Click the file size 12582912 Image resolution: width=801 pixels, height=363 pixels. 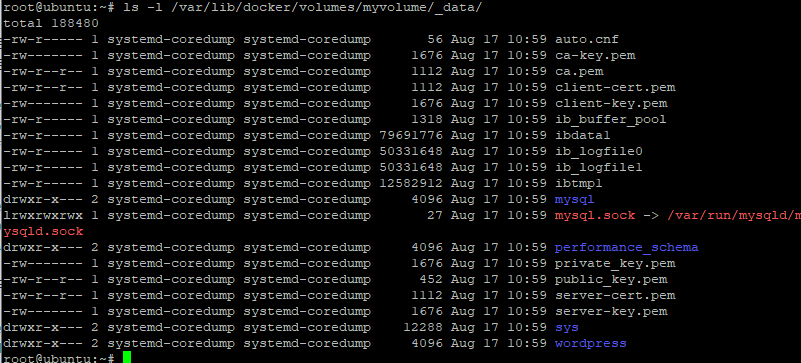(x=411, y=183)
